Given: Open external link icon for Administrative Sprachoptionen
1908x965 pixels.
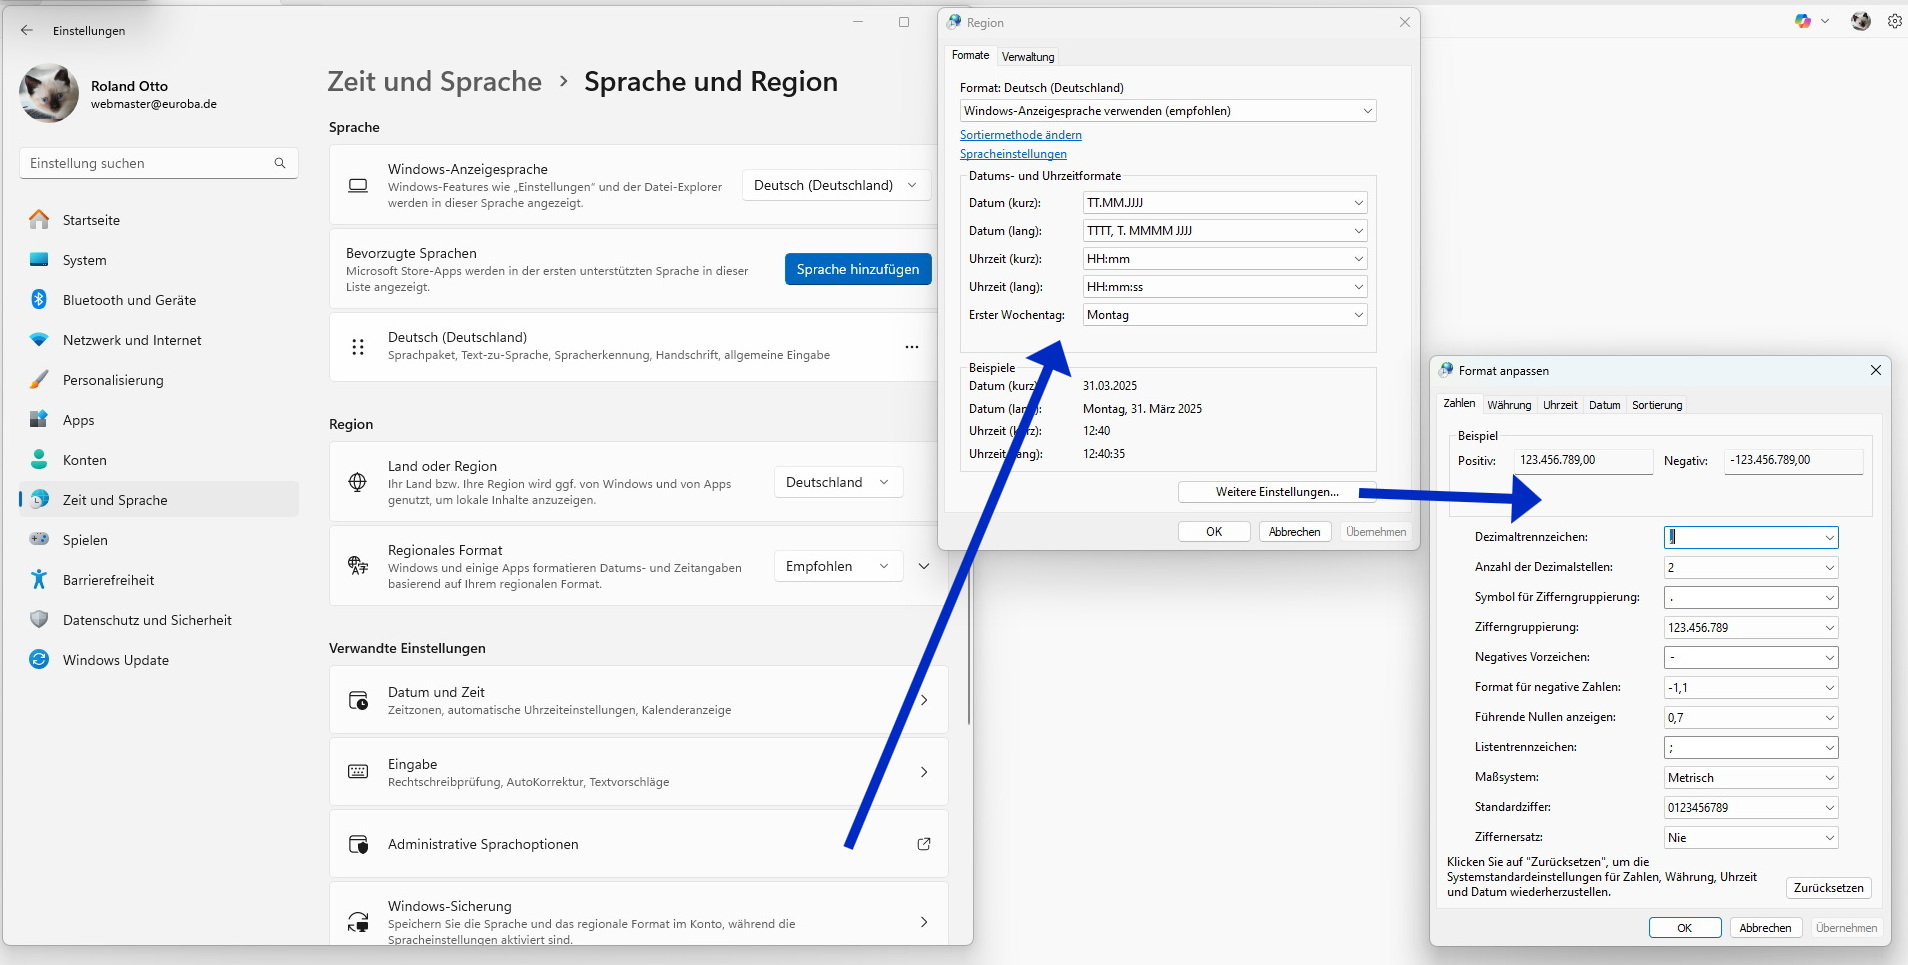Looking at the screenshot, I should (x=923, y=844).
